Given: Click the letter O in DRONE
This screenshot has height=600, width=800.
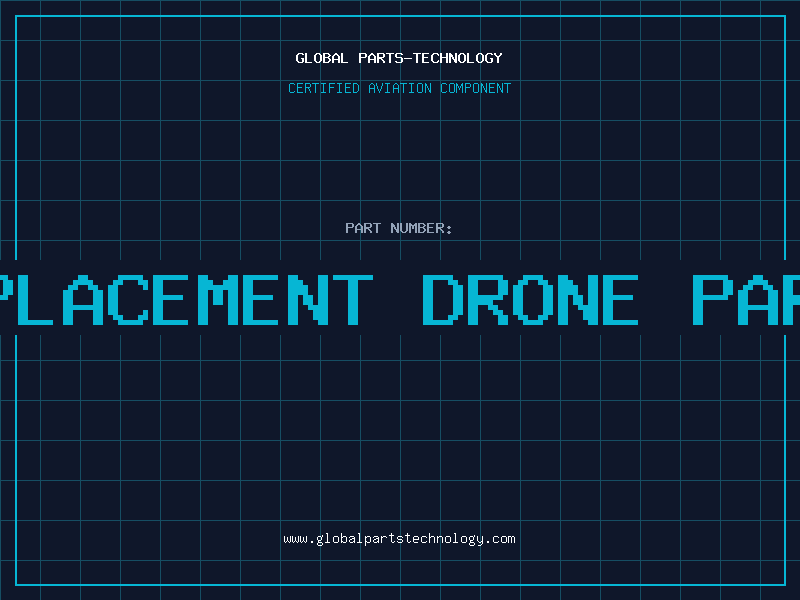Looking at the screenshot, I should tap(533, 300).
